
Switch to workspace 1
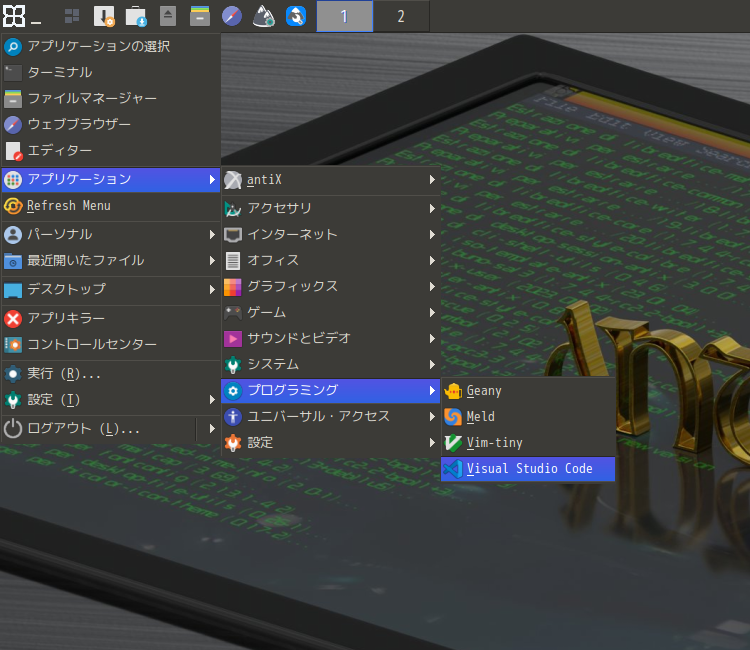point(344,16)
